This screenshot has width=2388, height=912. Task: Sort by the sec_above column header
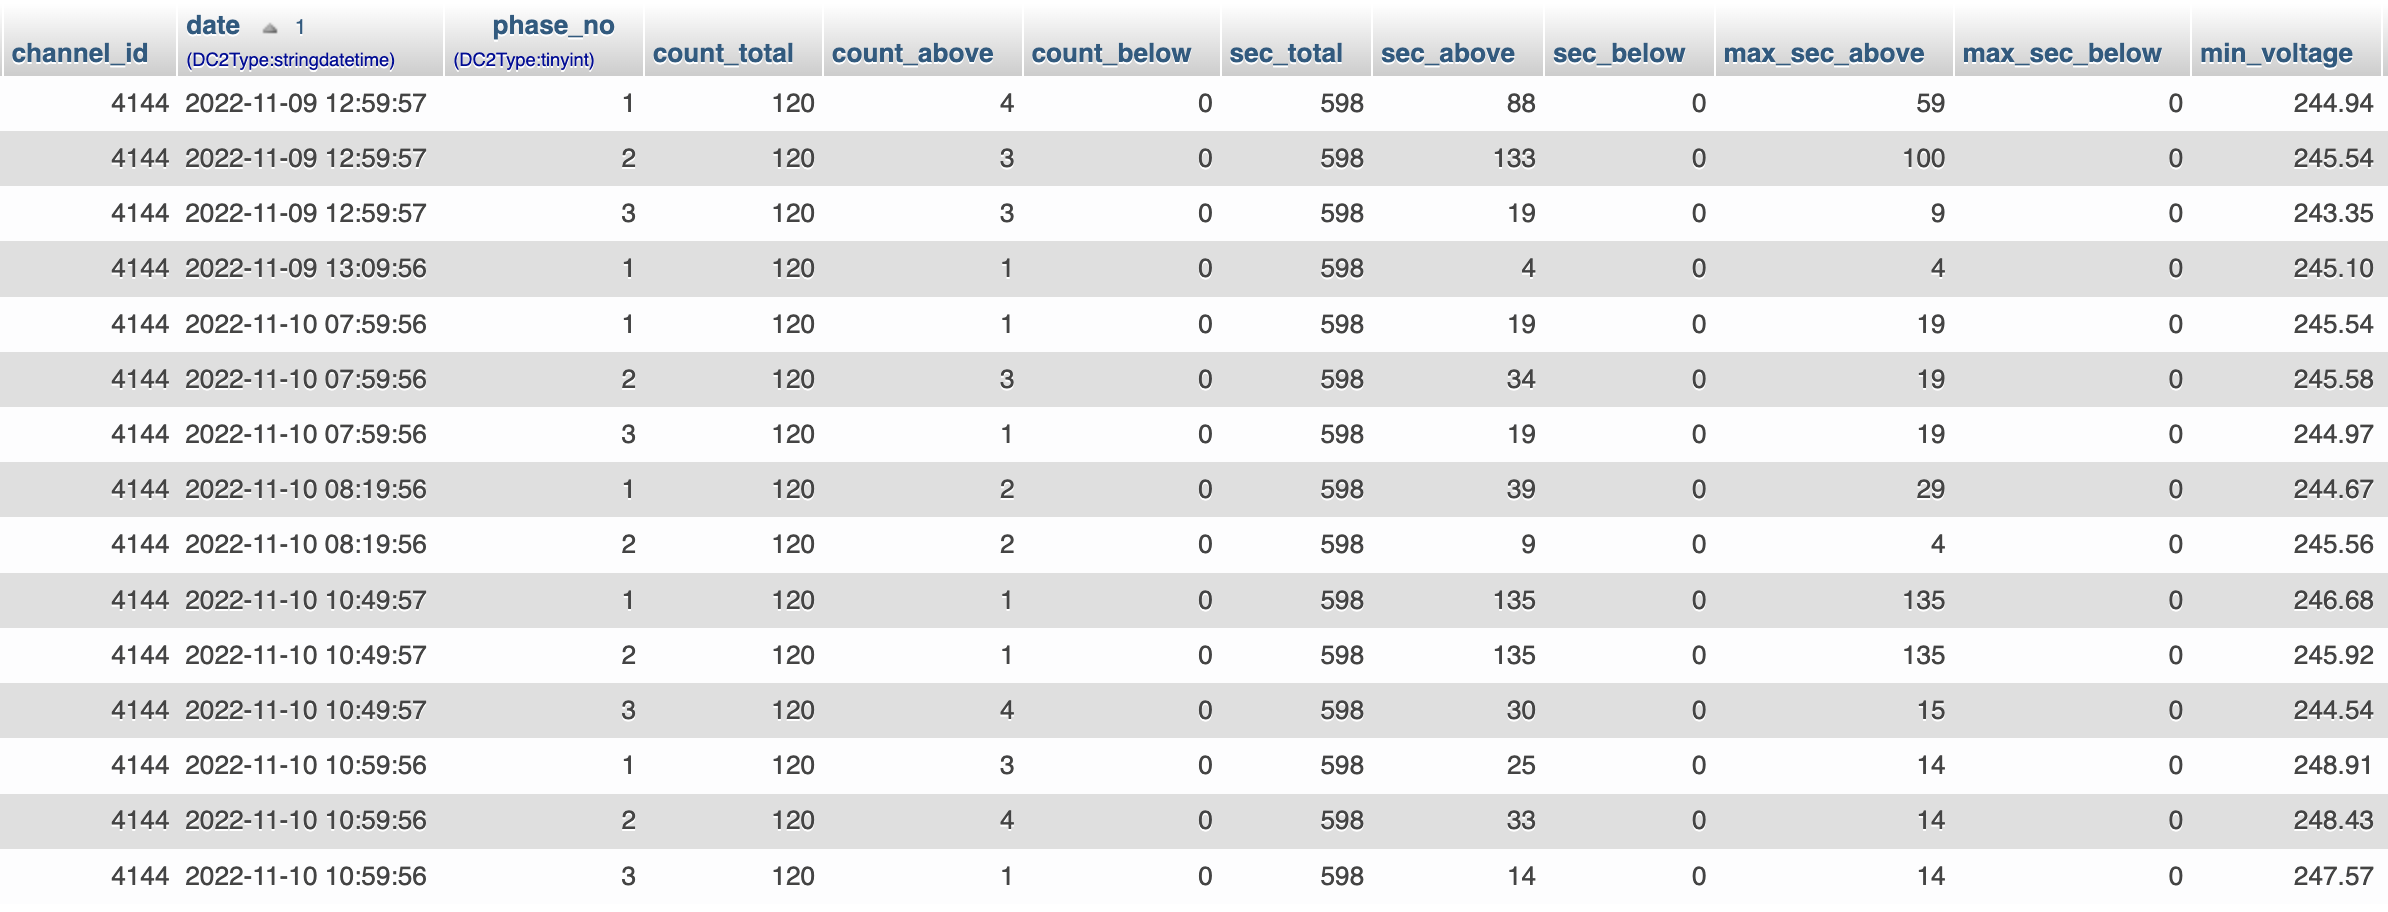tap(1448, 53)
